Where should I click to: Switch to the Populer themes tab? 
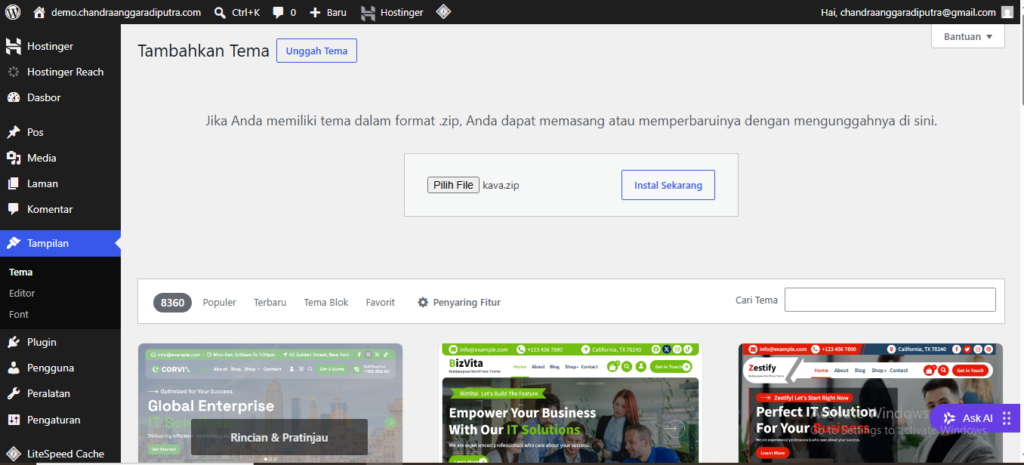[219, 302]
